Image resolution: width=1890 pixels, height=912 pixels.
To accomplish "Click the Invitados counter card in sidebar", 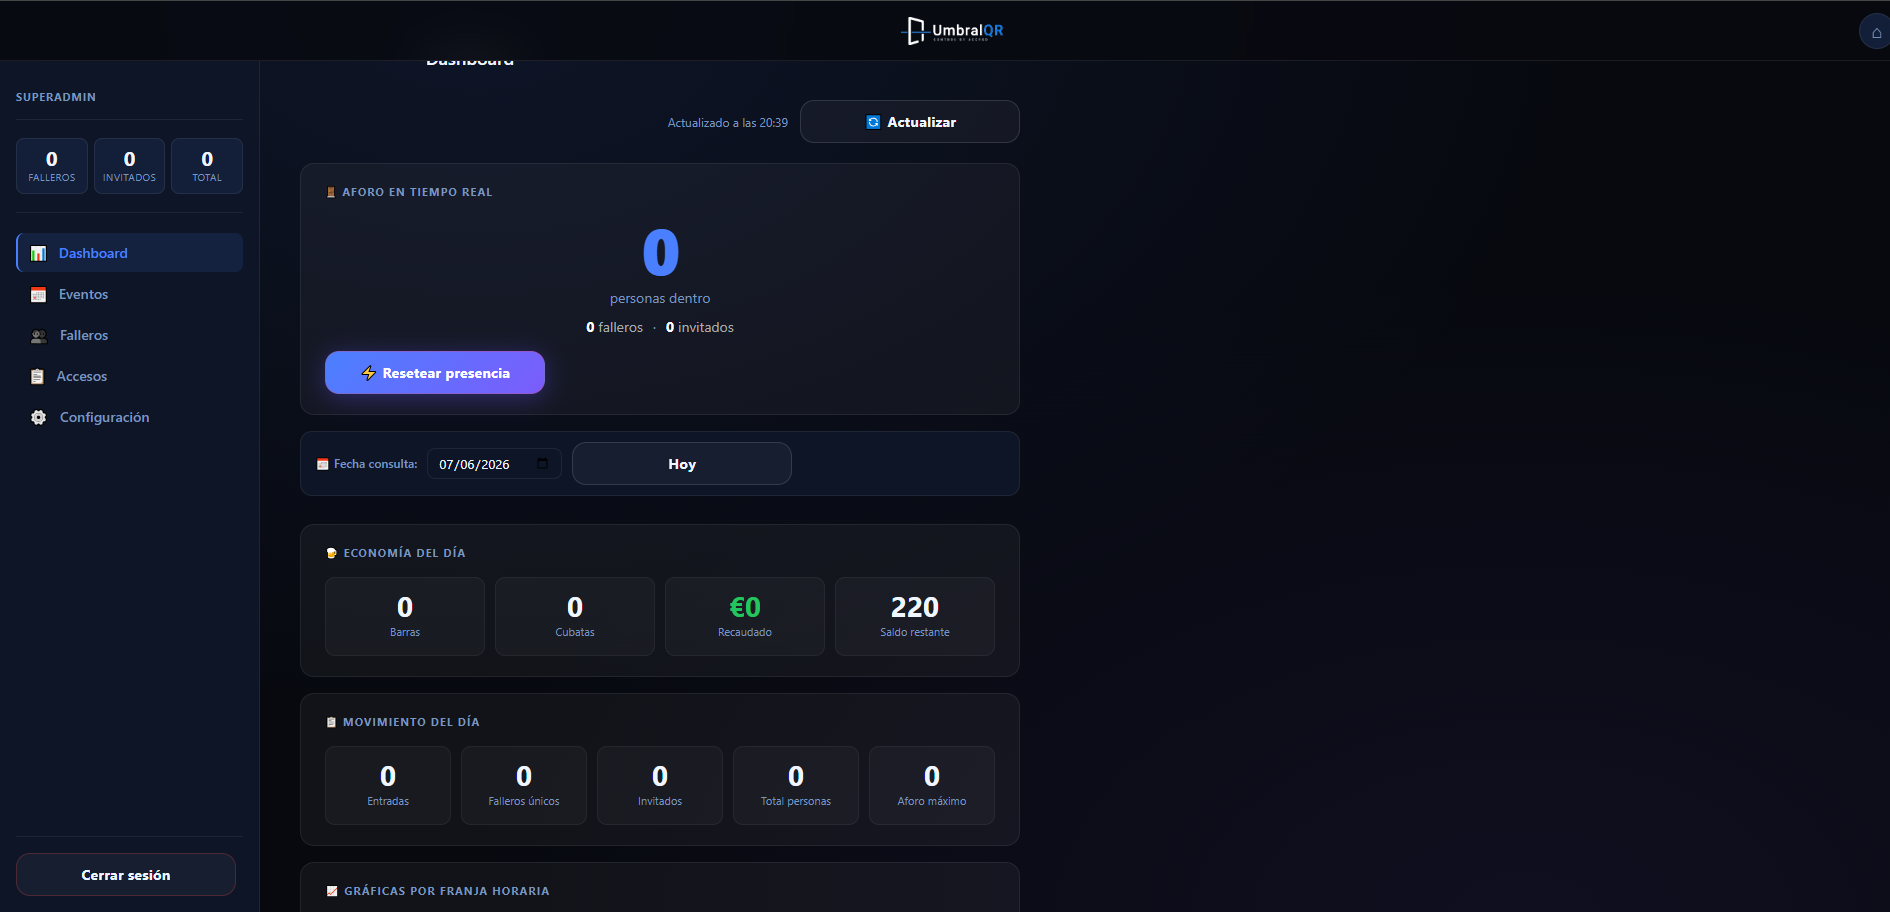I will point(130,166).
